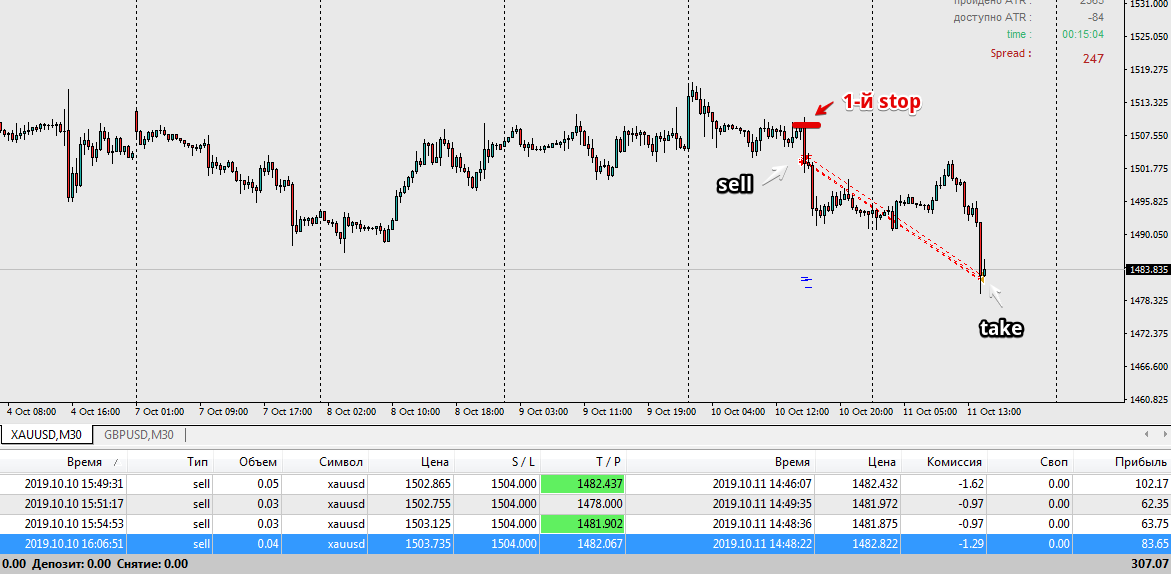Image resolution: width=1171 pixels, height=579 pixels.
Task: Select the highlighted order opened 2019.10.10 16:06:51
Action: (x=586, y=543)
